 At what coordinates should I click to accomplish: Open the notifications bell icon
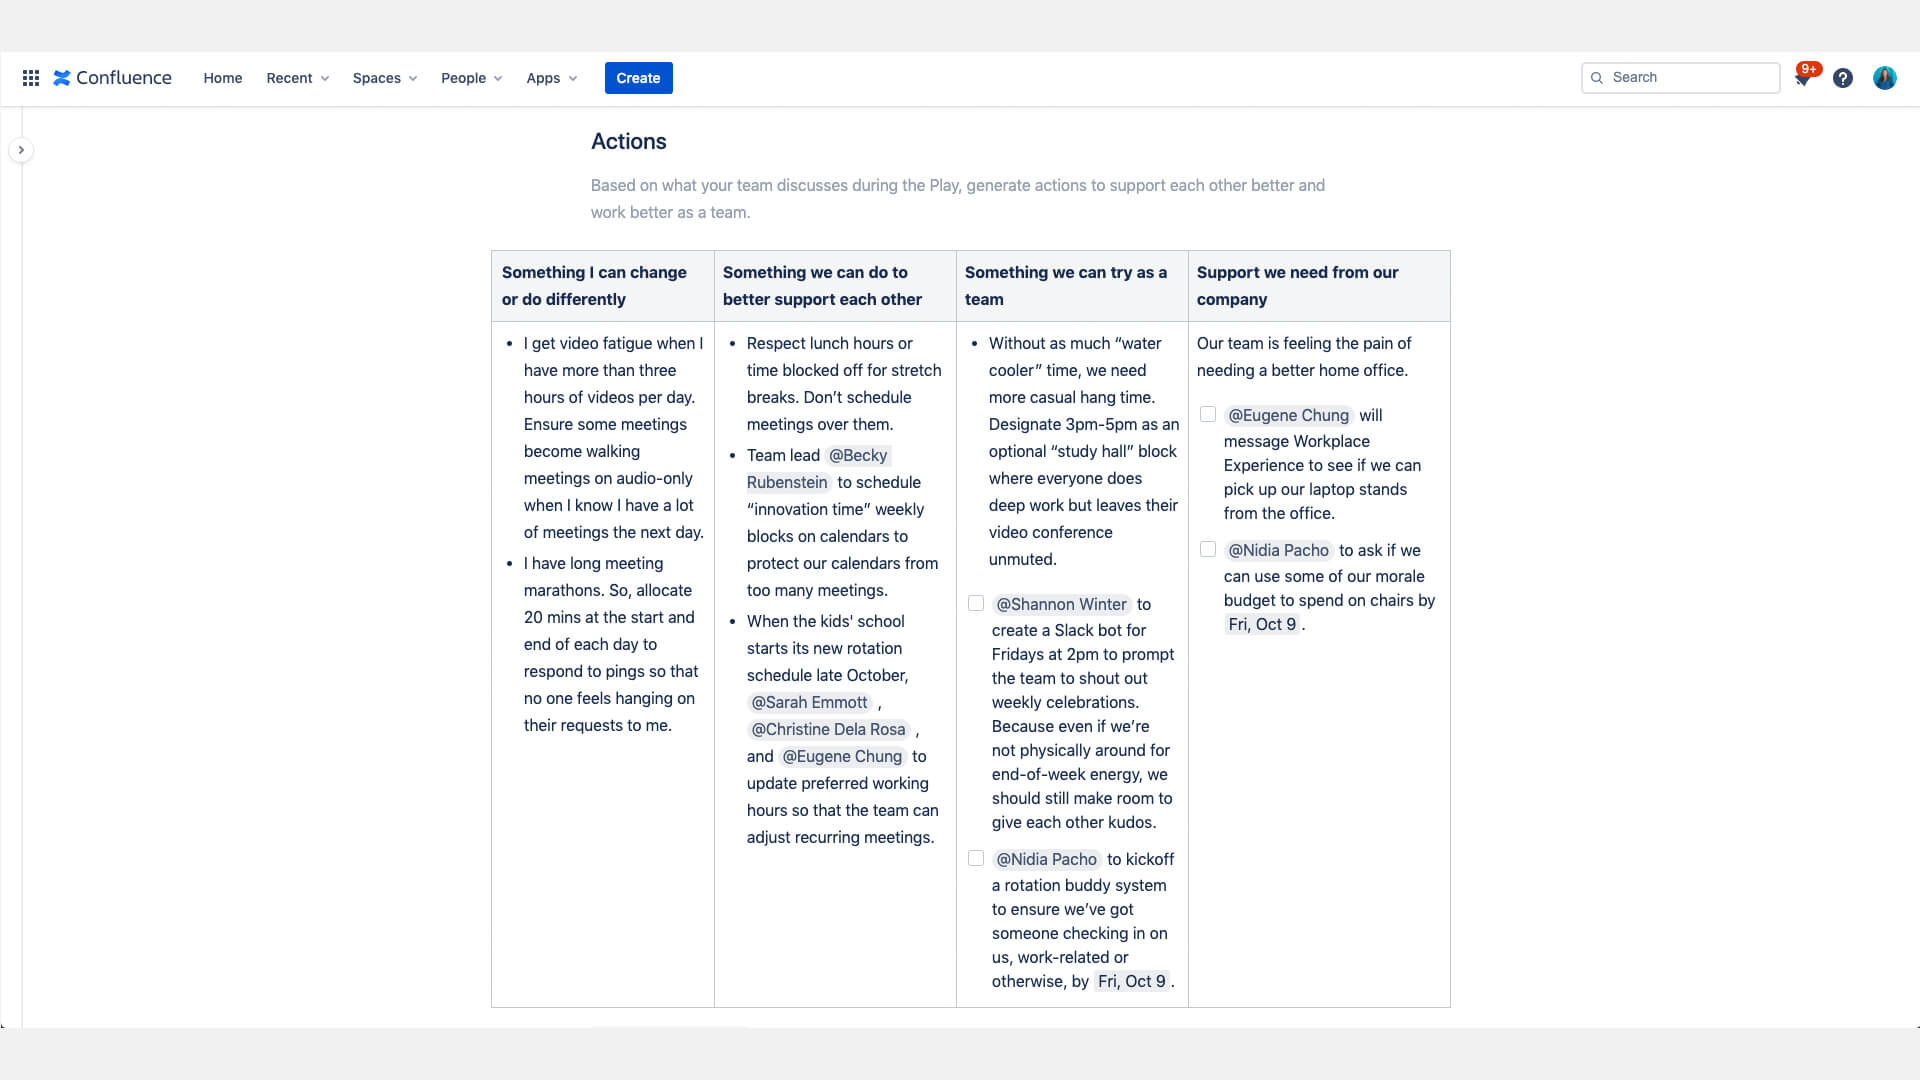[x=1801, y=78]
